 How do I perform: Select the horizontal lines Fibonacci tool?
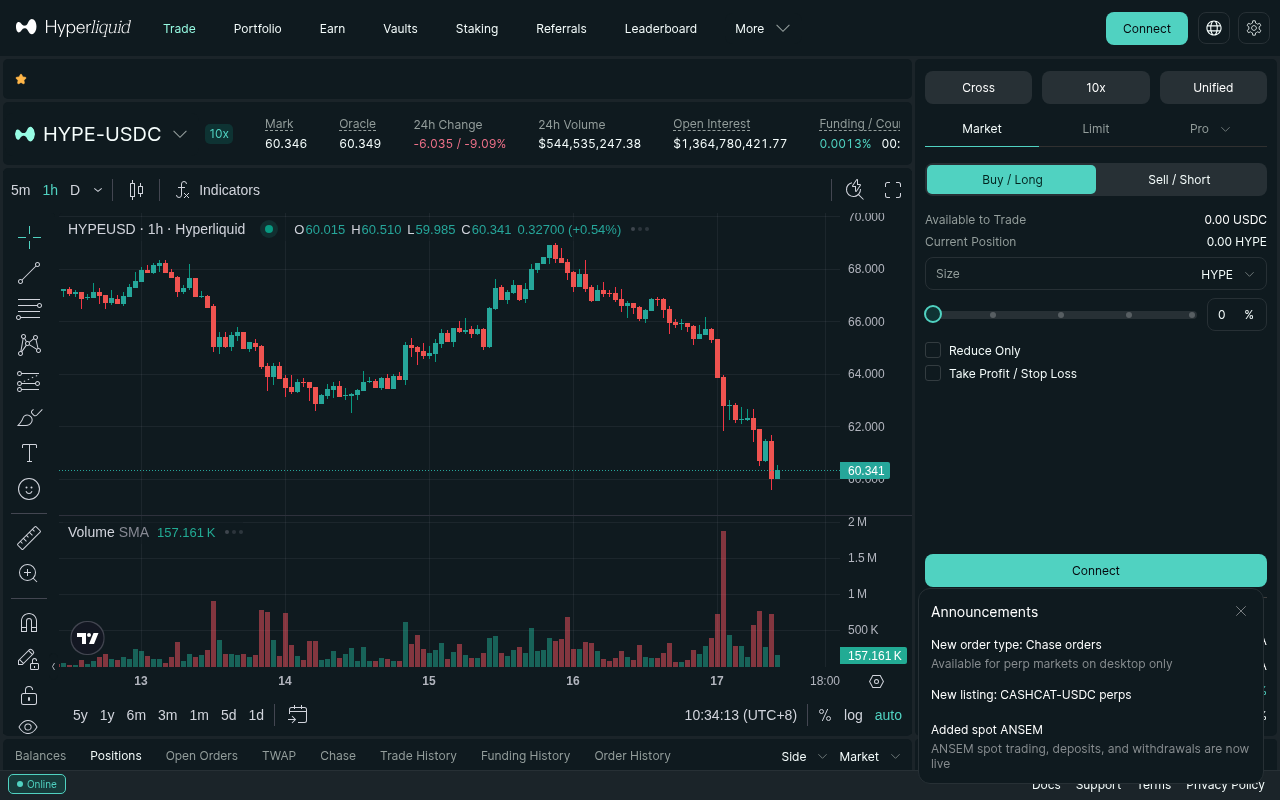tap(29, 309)
